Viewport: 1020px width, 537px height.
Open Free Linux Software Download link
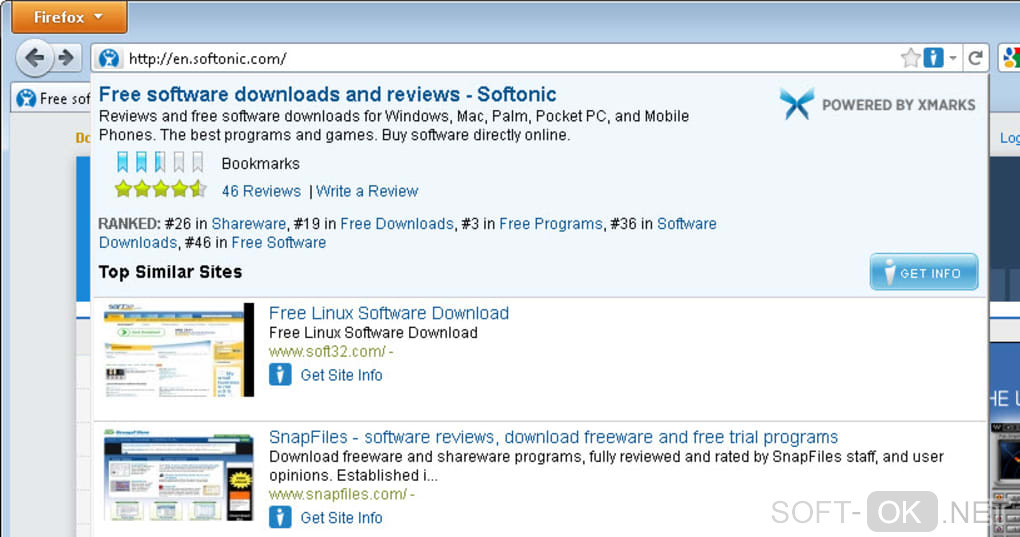389,313
